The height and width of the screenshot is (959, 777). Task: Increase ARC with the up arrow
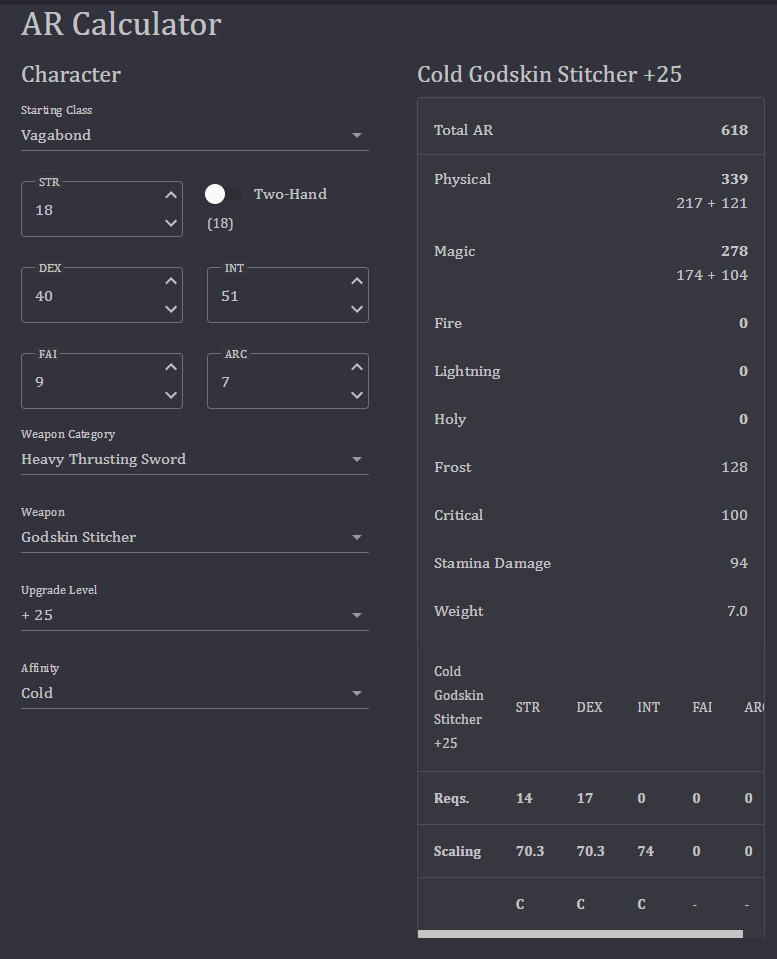click(x=357, y=368)
